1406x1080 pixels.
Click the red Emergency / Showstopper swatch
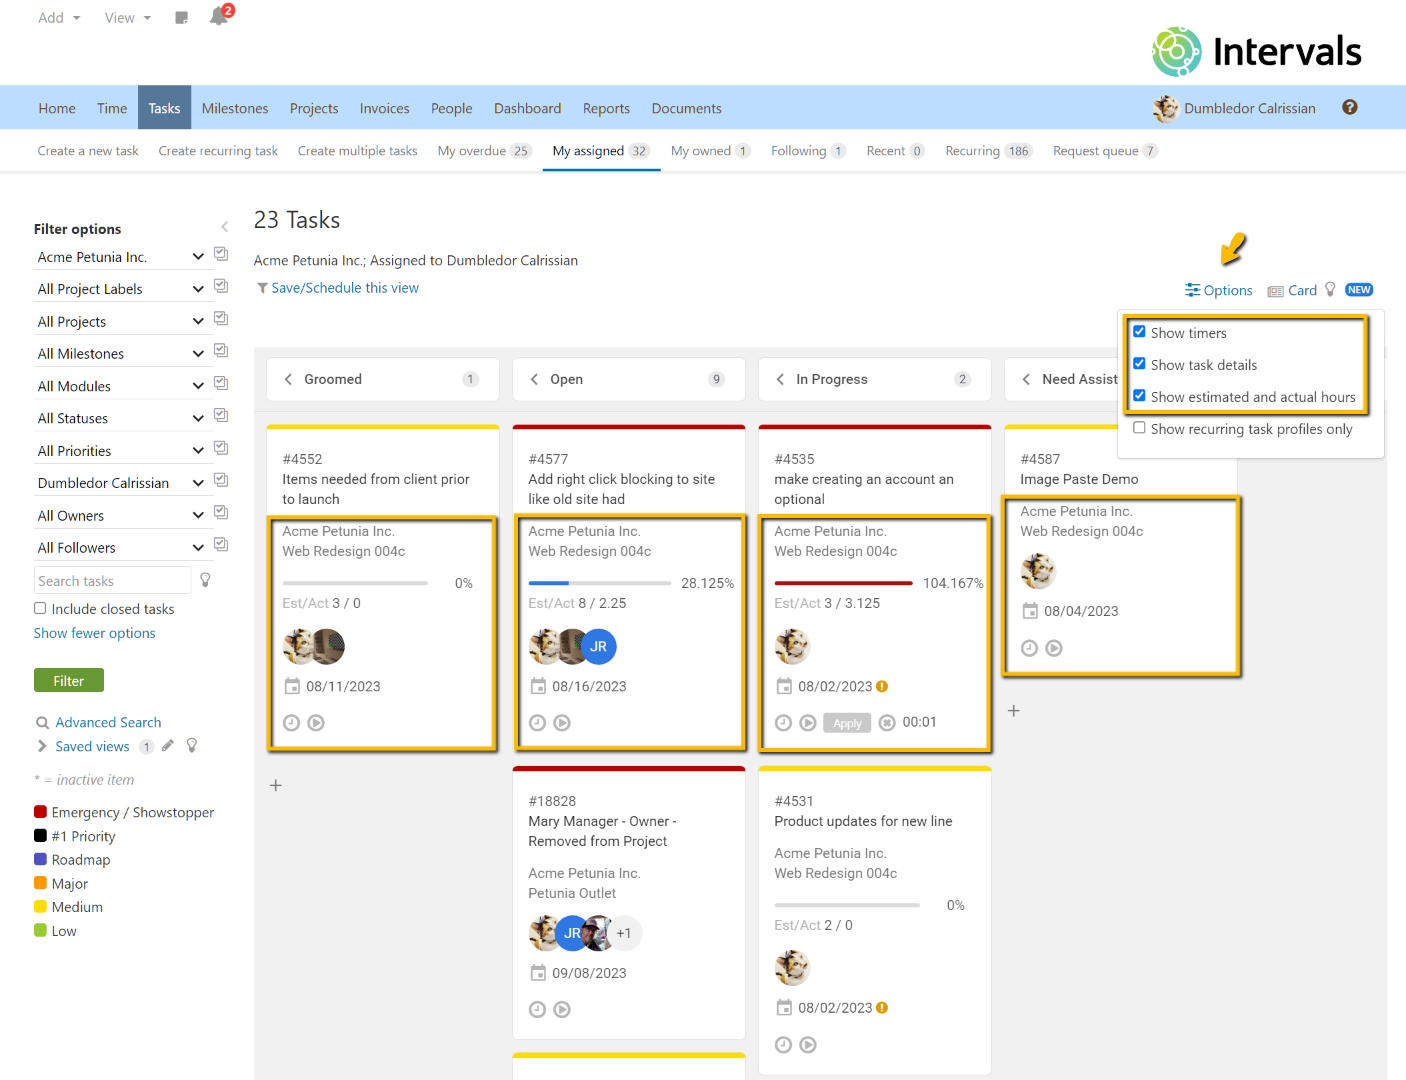coord(41,812)
